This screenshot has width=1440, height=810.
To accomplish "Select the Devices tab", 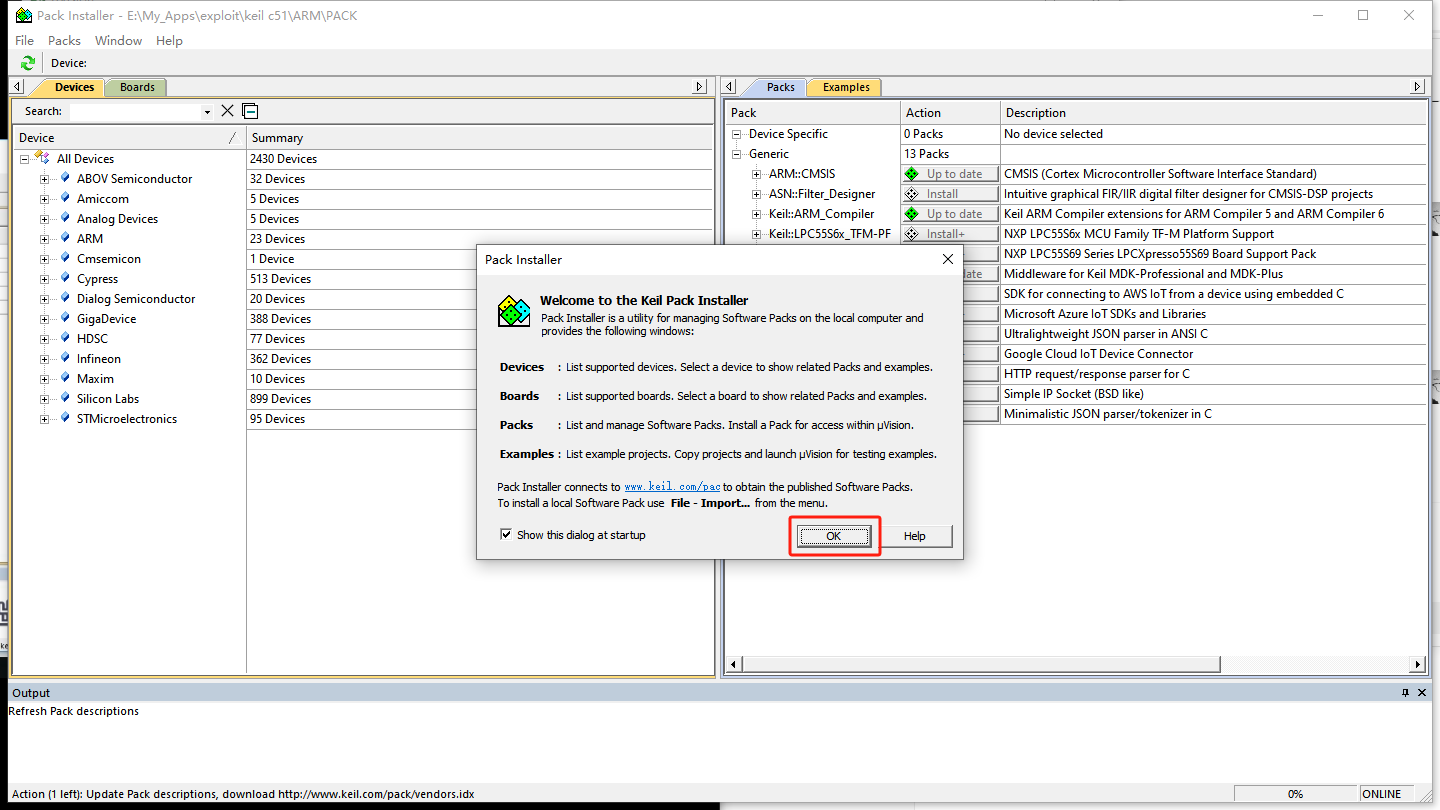I will pos(73,87).
